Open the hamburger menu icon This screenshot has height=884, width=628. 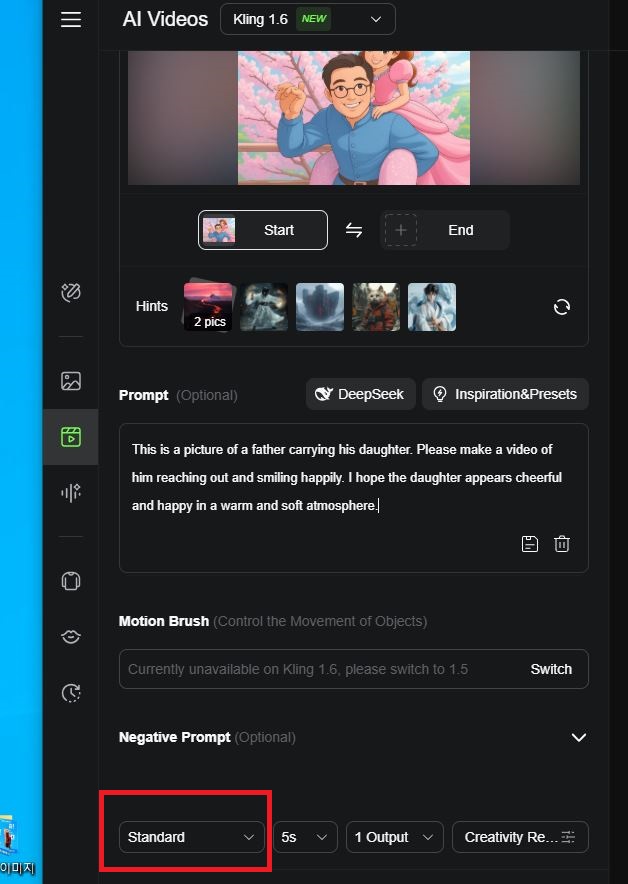pyautogui.click(x=70, y=19)
